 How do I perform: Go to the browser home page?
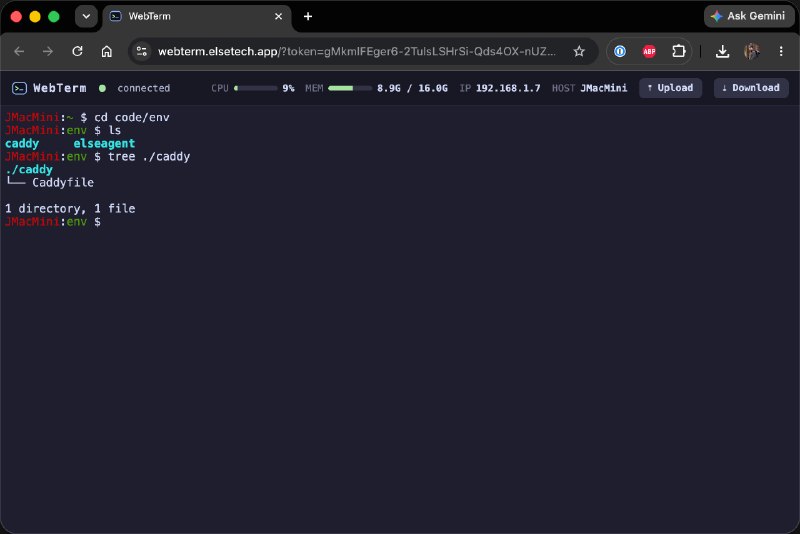coord(107,51)
